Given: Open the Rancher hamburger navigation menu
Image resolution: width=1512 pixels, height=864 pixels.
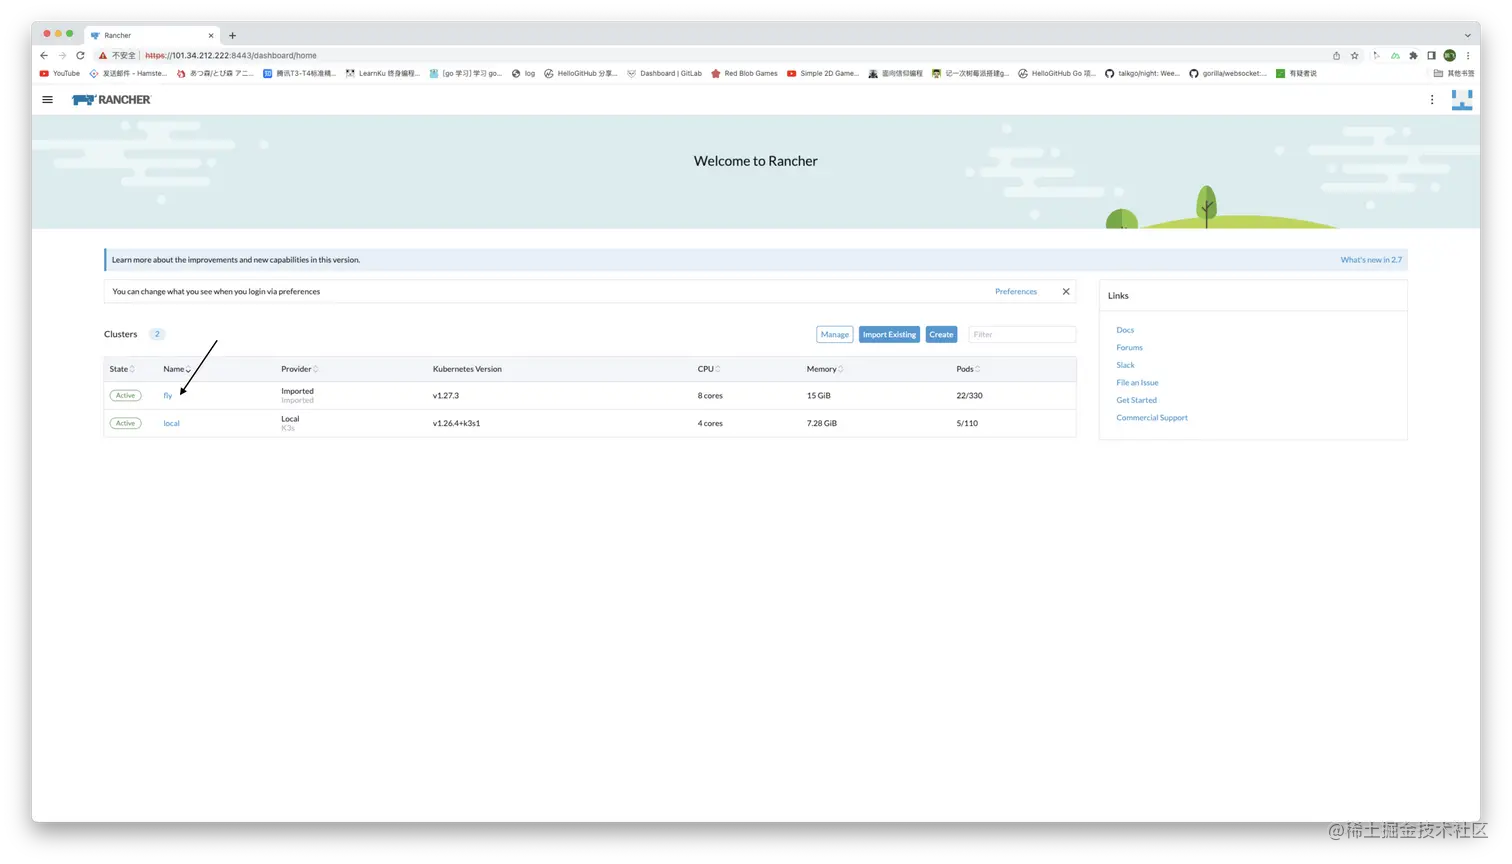Looking at the screenshot, I should (47, 100).
